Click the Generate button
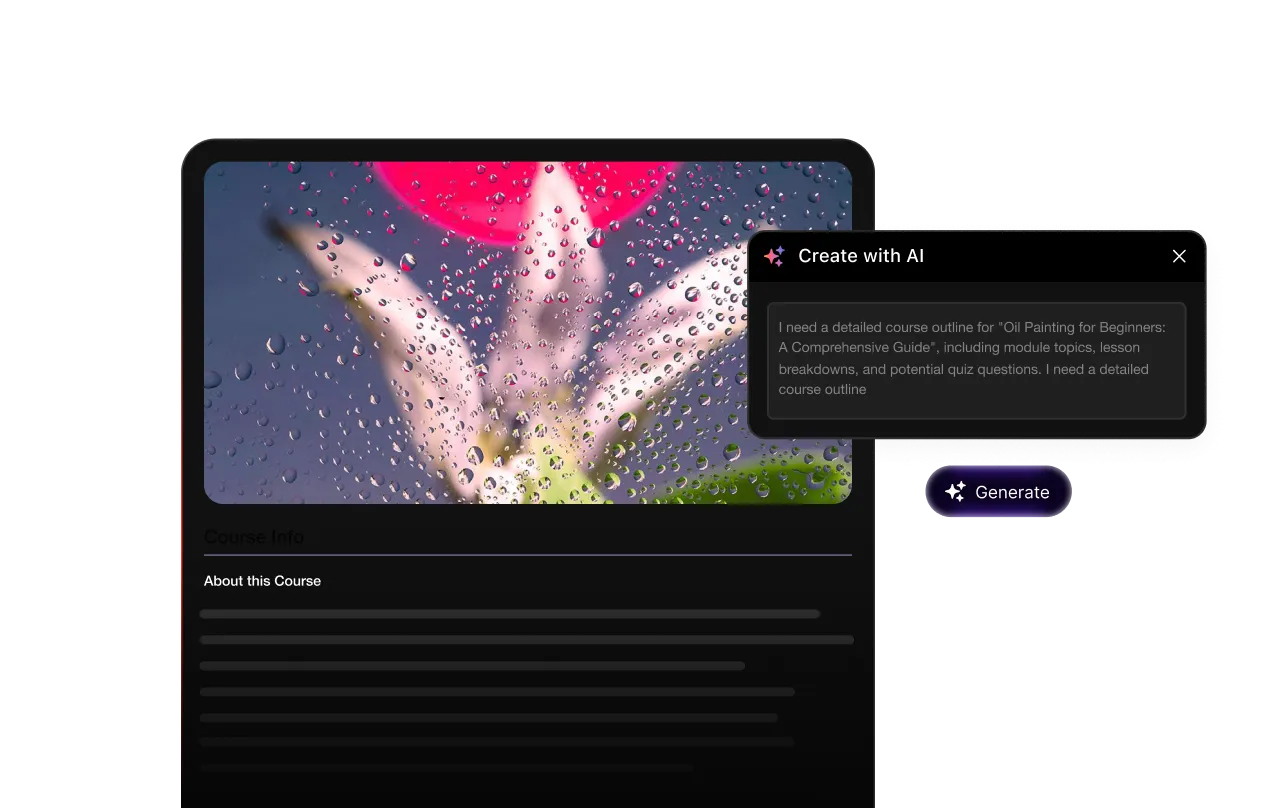Screen dimensions: 1278x808 (998, 492)
